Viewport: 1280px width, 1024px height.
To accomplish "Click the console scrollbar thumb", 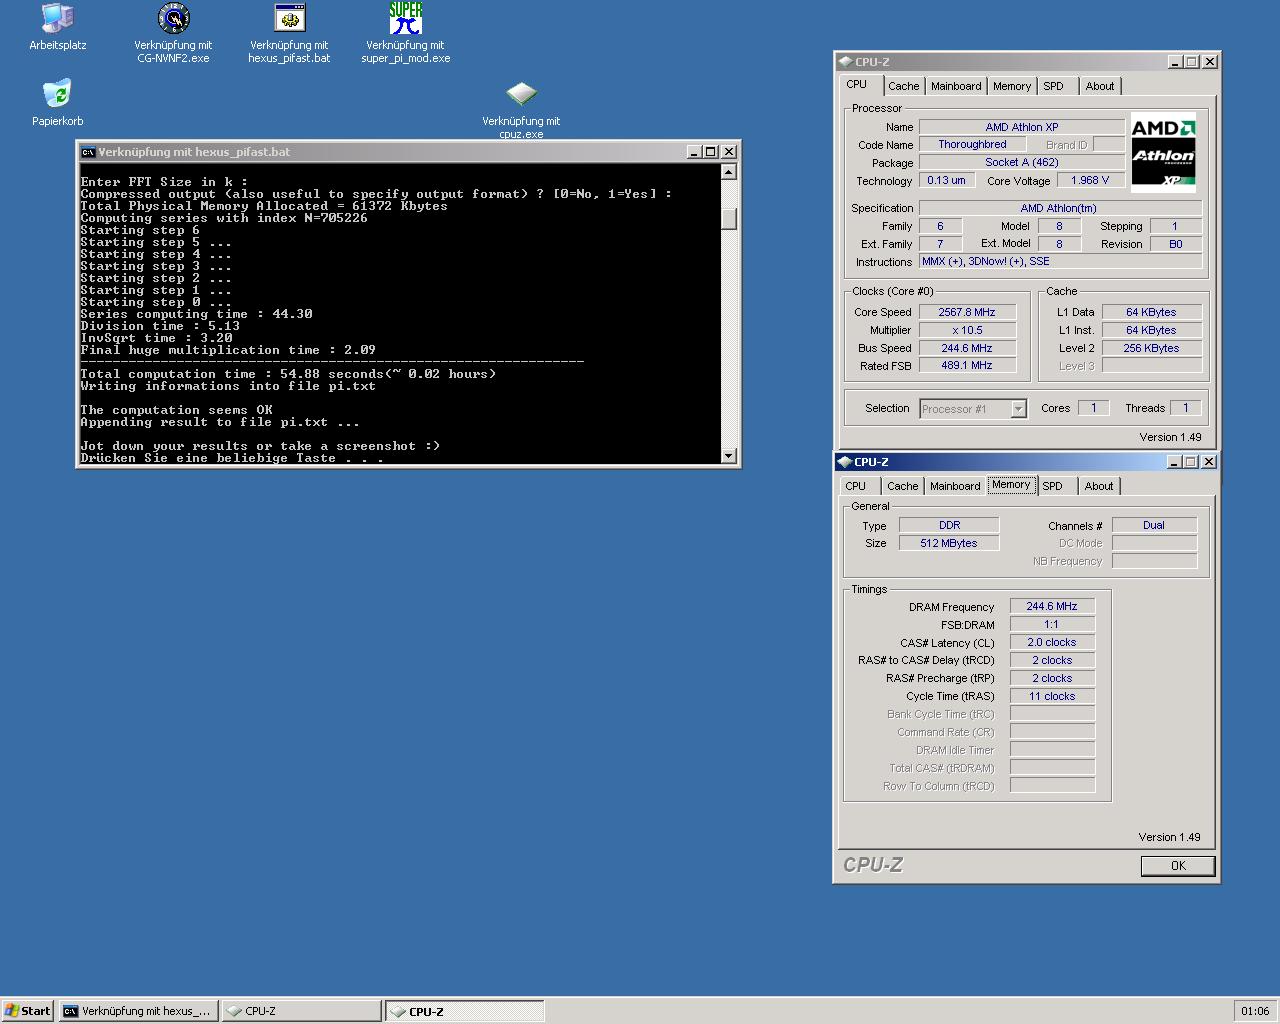I will click(x=729, y=219).
